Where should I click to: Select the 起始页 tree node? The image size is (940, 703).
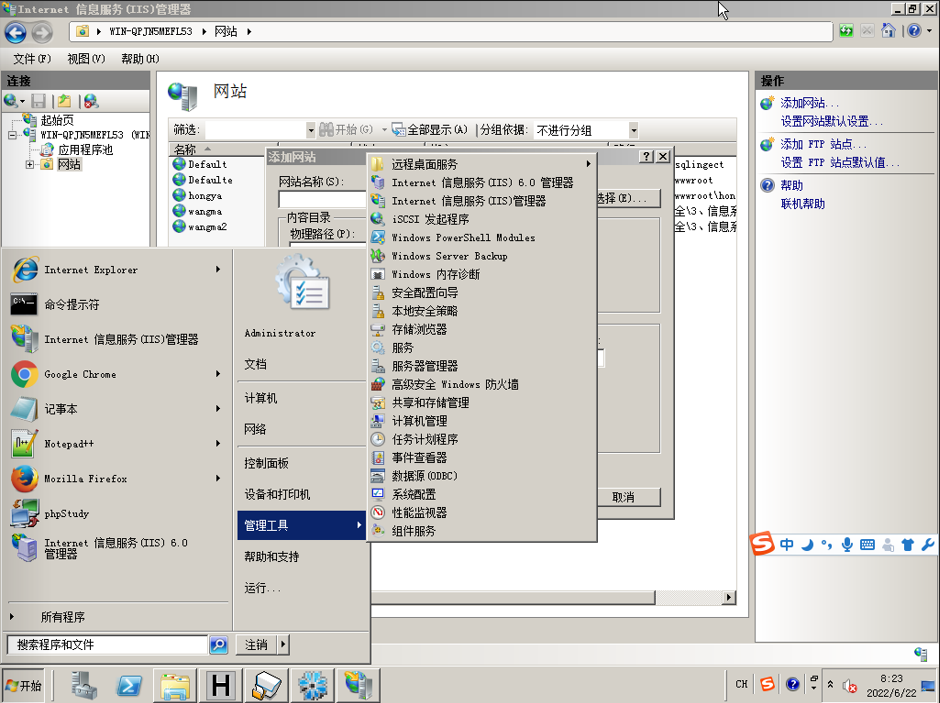[x=57, y=120]
